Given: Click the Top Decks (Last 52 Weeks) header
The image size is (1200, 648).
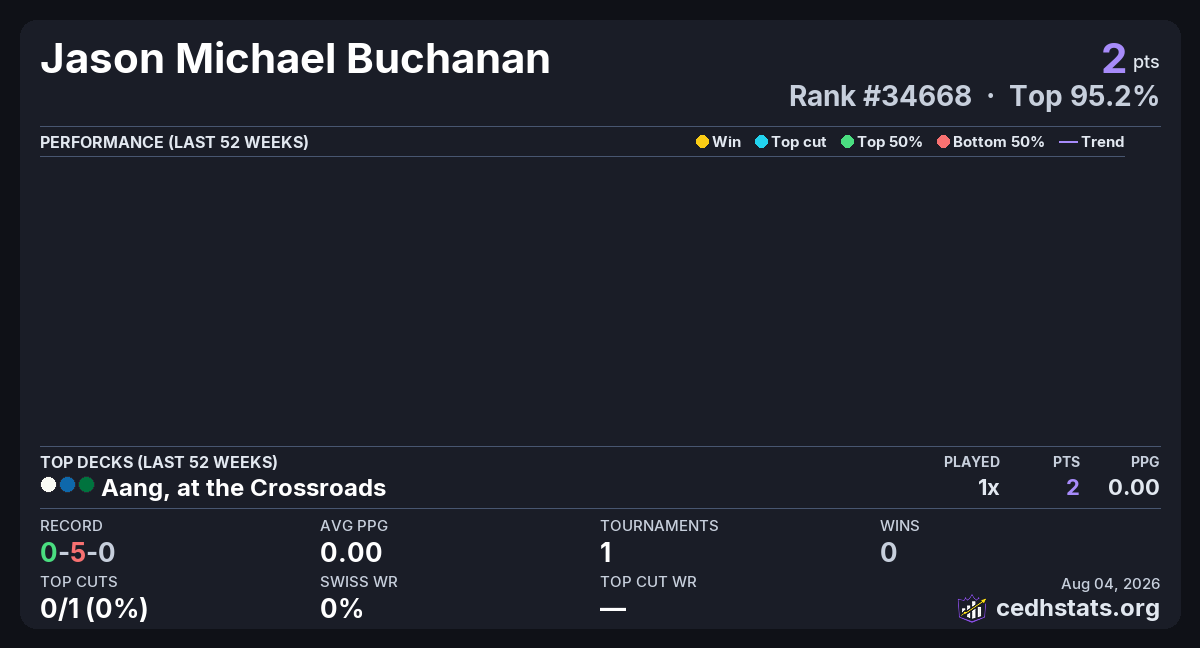Looking at the screenshot, I should coord(159,462).
